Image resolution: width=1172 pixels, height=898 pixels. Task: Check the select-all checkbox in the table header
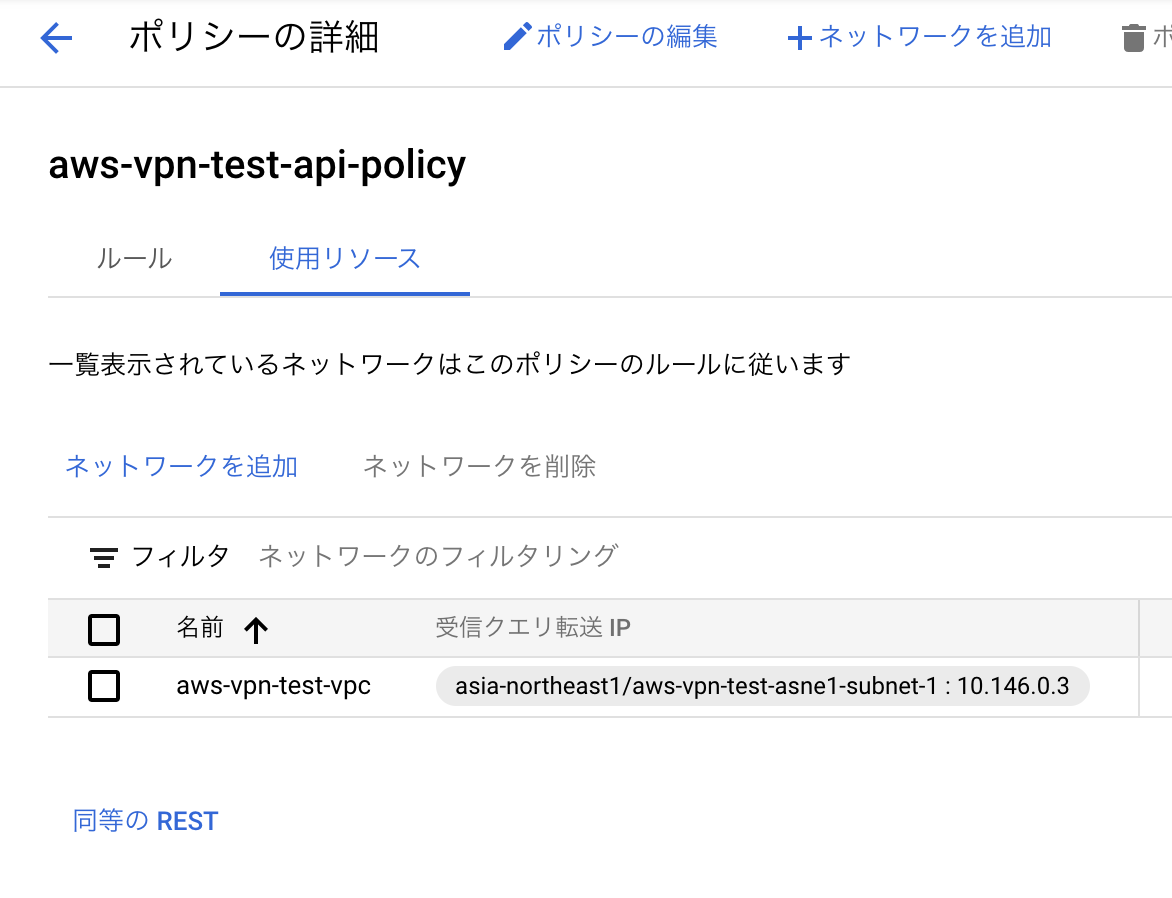(x=104, y=630)
